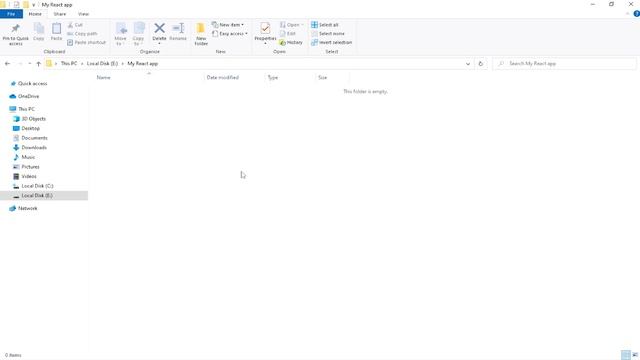The image size is (640, 360).
Task: Switch to the Home tab
Action: pos(35,14)
